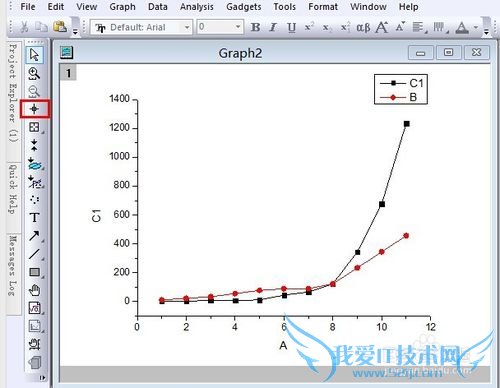Toggle Italic formatting
Image resolution: width=500 pixels, height=388 pixels.
[x=273, y=27]
